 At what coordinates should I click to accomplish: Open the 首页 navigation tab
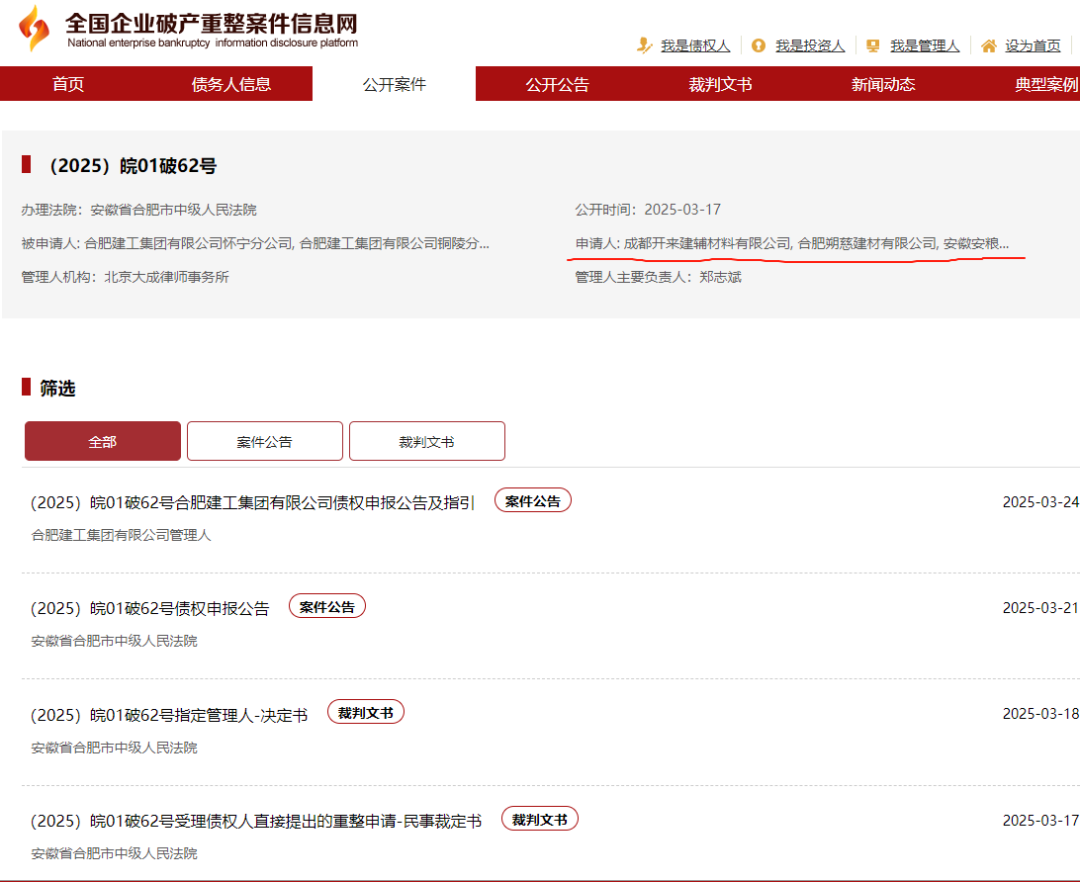click(67, 84)
